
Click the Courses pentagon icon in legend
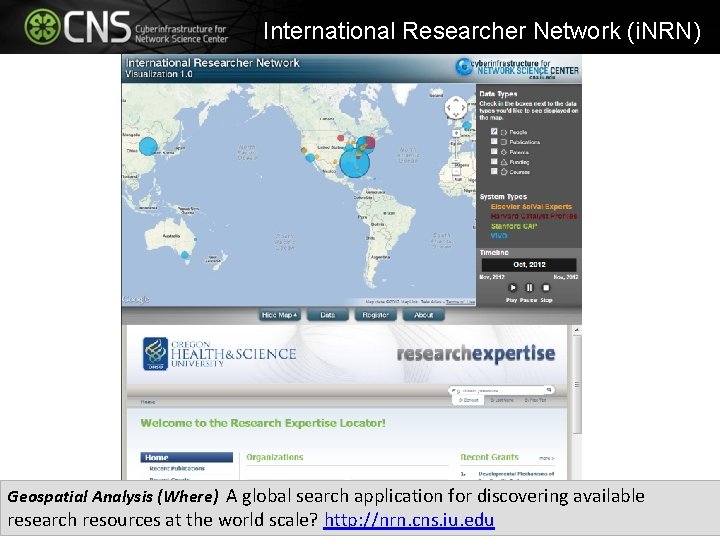click(504, 172)
